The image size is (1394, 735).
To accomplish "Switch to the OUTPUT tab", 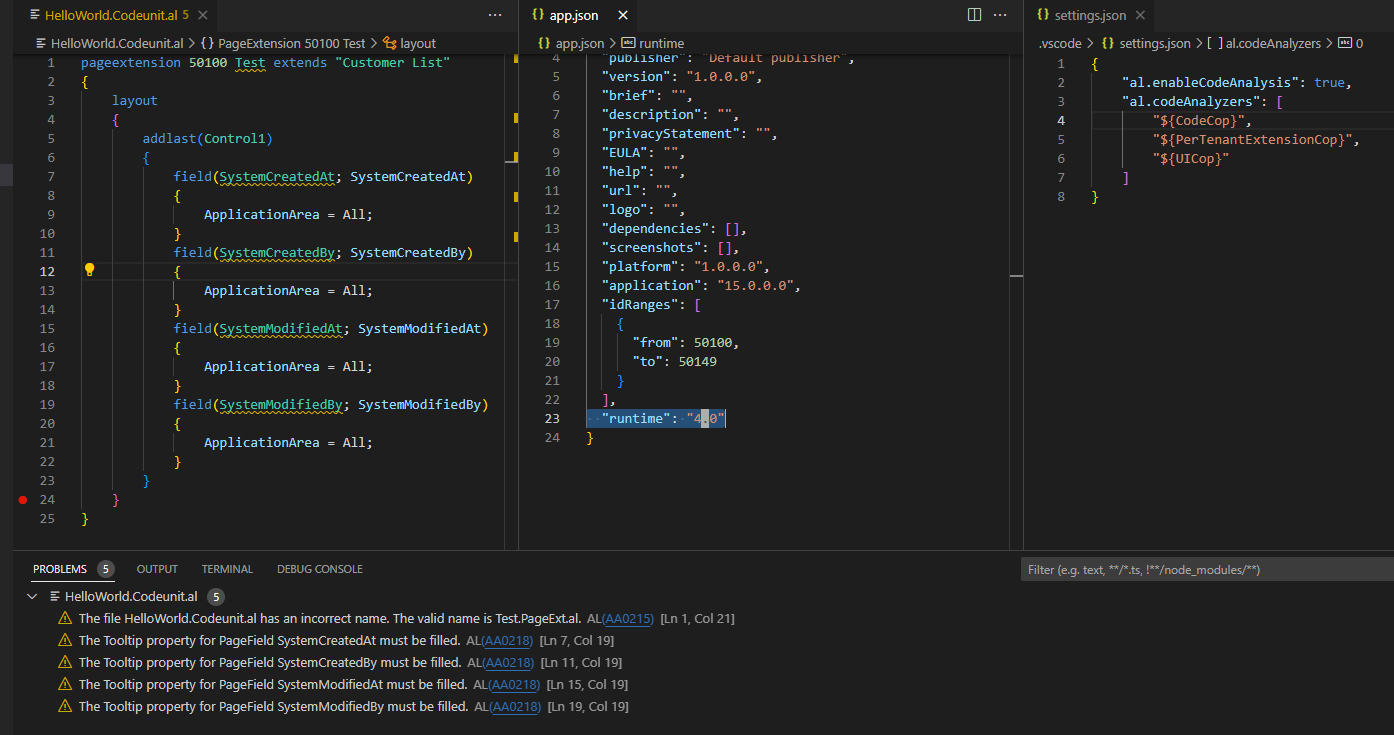I will coord(156,568).
